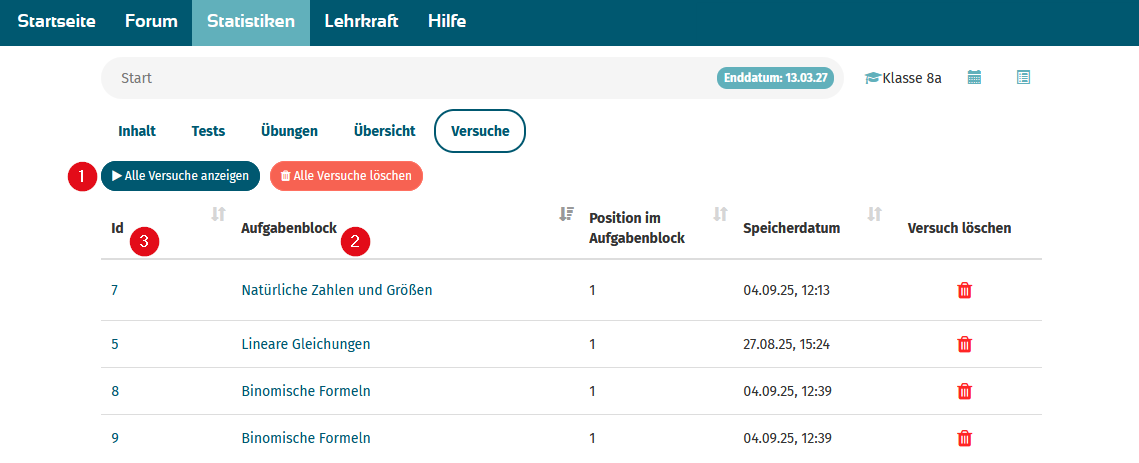Sort by Speicherdatum column arrows

(875, 214)
